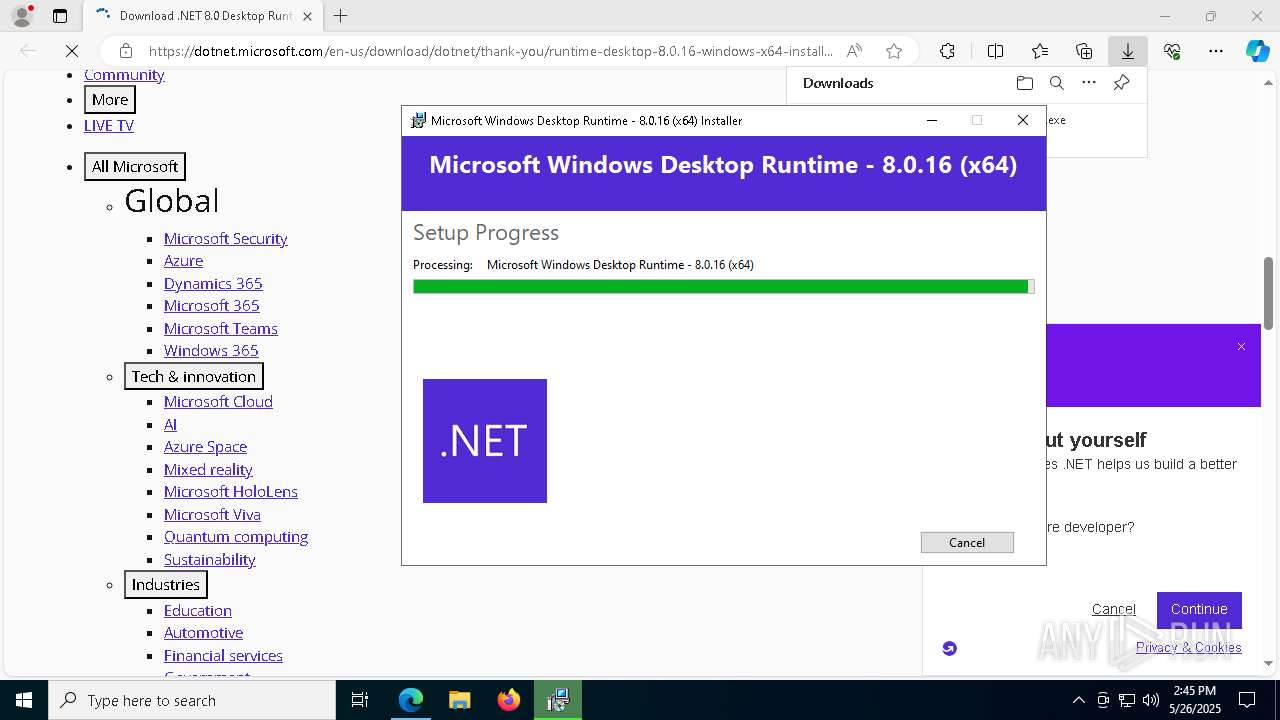The height and width of the screenshot is (720, 1280).
Task: Open the Automotive link
Action: pos(203,632)
